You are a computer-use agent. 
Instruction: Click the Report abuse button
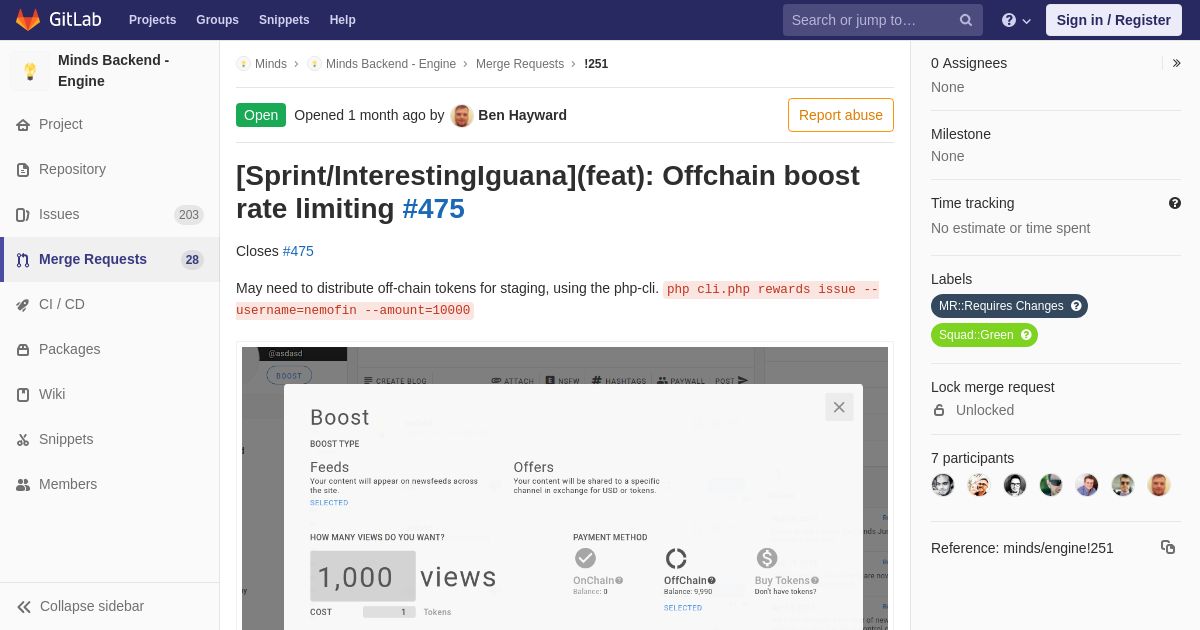841,115
